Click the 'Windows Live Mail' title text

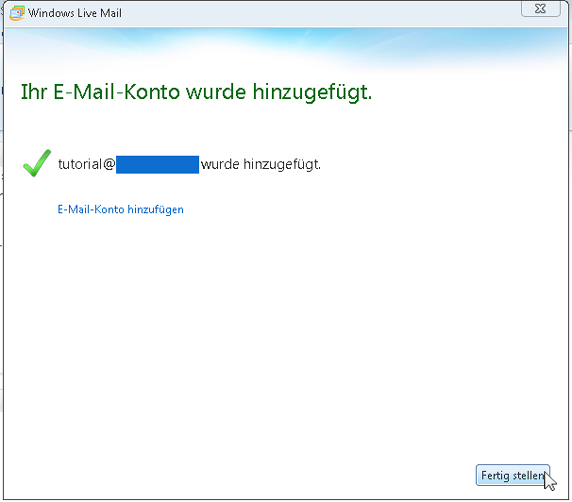pos(75,13)
